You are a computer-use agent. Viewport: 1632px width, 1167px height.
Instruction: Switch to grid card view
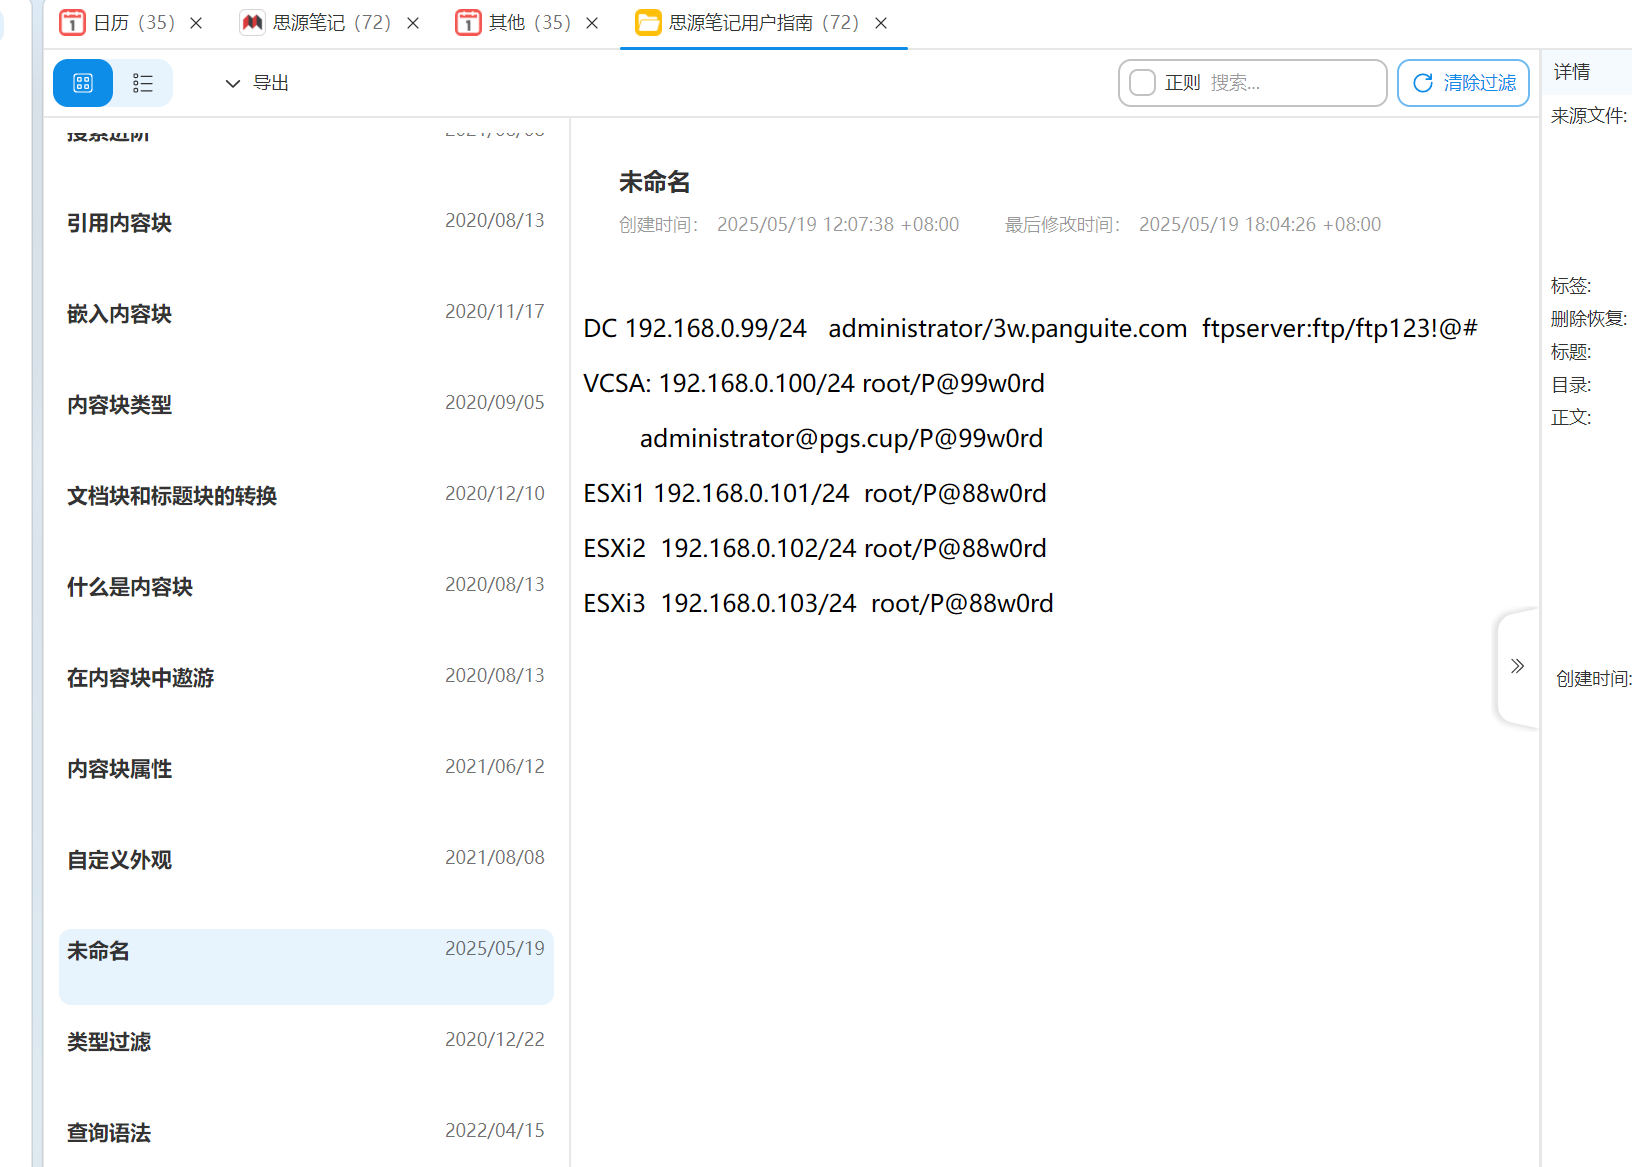(83, 83)
